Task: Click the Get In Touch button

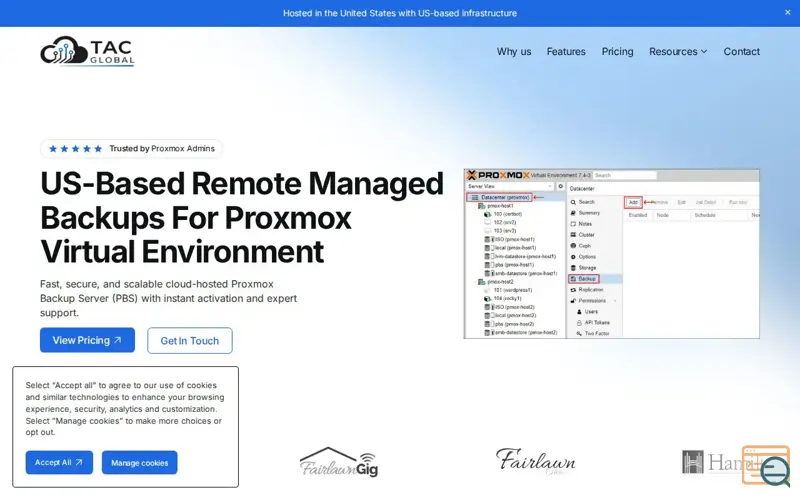Action: 190,341
